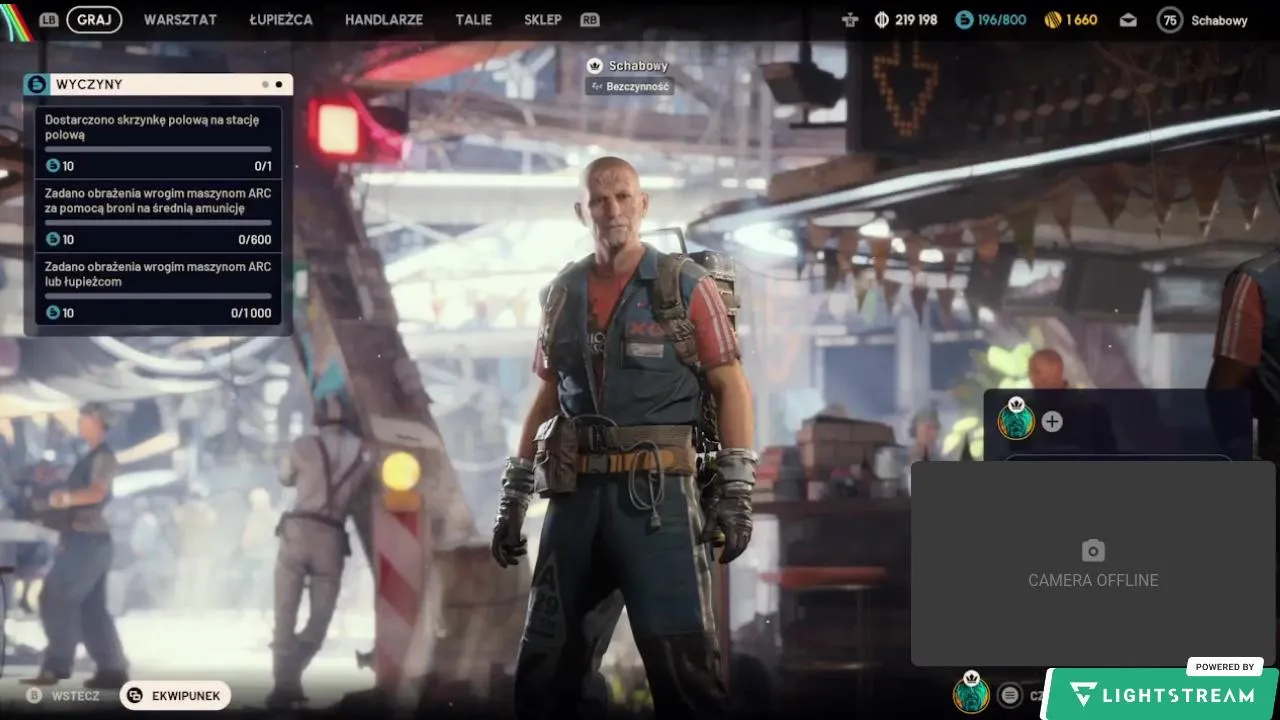Click the LB bumper icon

coord(48,20)
